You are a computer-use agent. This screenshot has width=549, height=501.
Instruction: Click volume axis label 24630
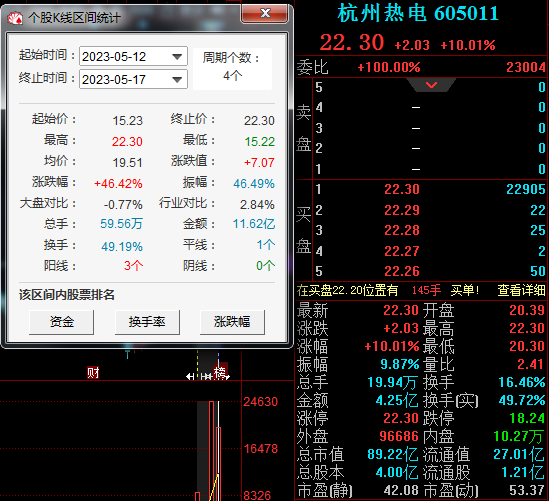pyautogui.click(x=260, y=402)
